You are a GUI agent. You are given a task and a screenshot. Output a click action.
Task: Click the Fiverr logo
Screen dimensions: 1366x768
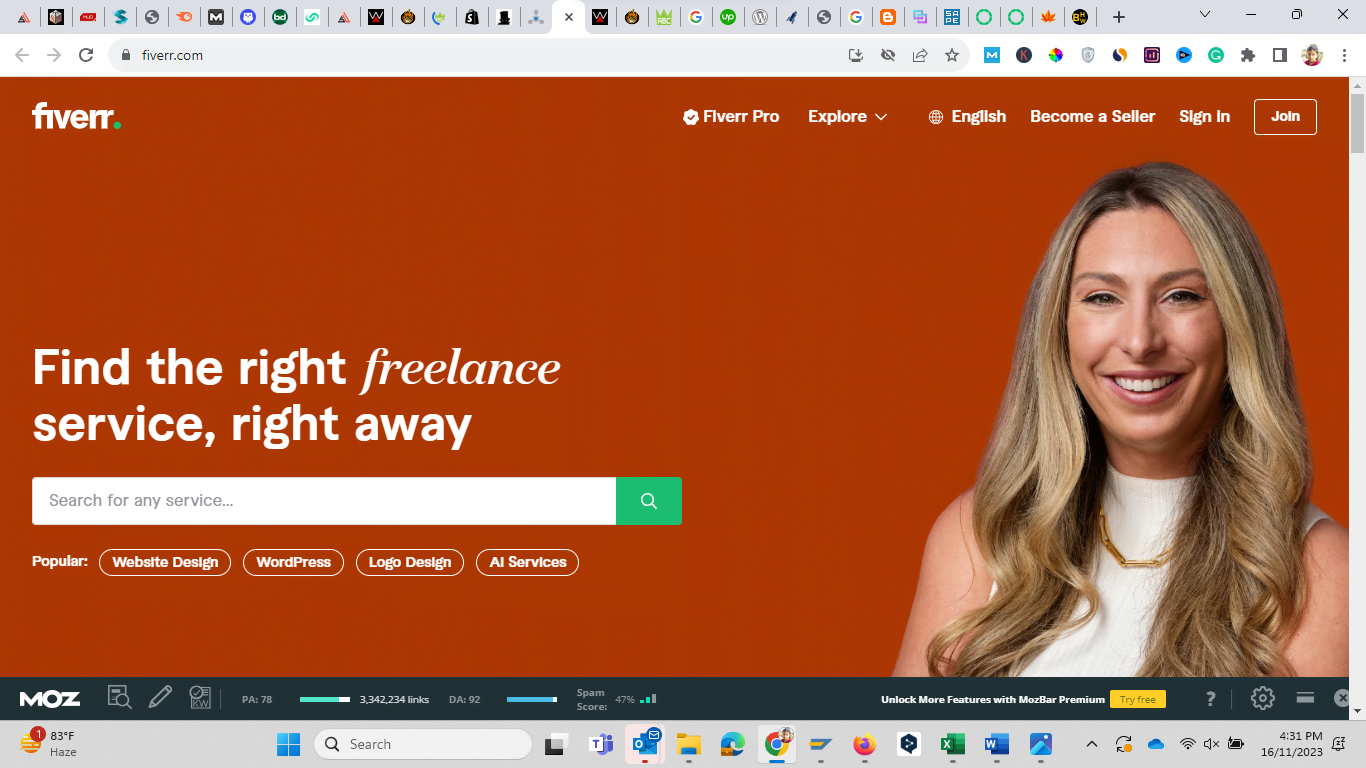[x=76, y=116]
